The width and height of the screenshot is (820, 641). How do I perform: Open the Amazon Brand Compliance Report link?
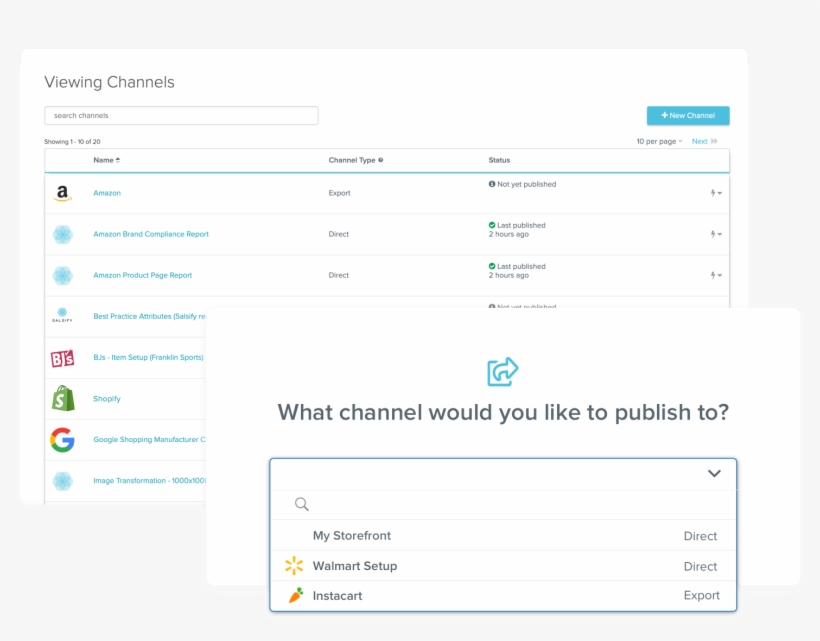[x=151, y=234]
